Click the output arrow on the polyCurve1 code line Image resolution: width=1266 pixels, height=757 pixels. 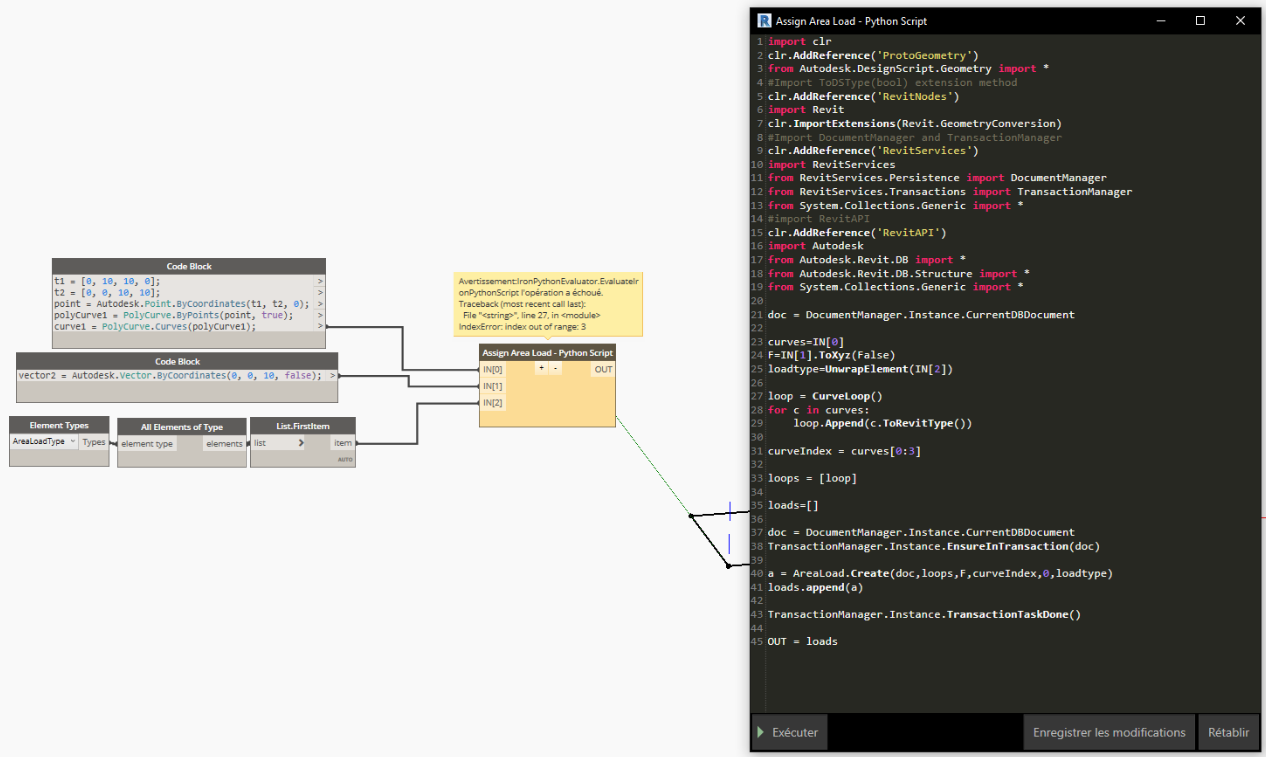321,315
